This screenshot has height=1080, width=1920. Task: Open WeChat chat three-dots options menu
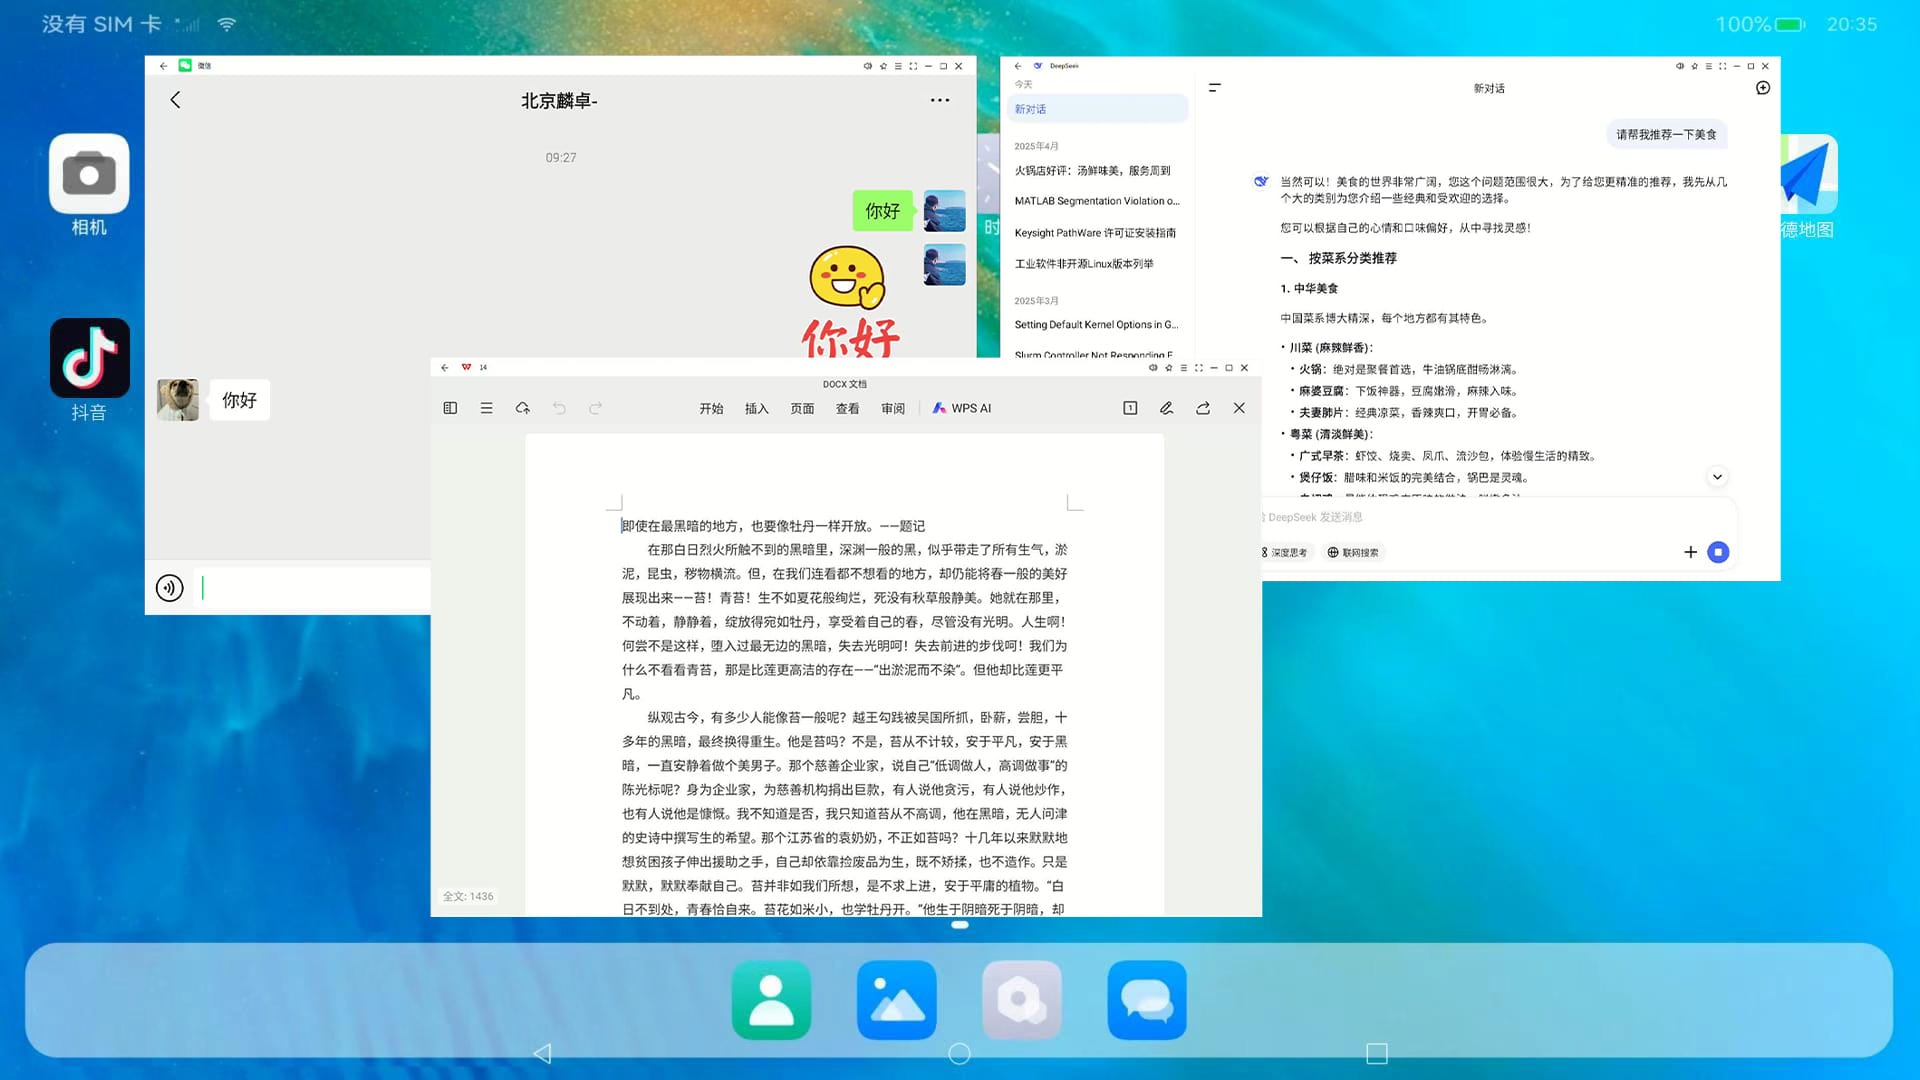point(940,100)
